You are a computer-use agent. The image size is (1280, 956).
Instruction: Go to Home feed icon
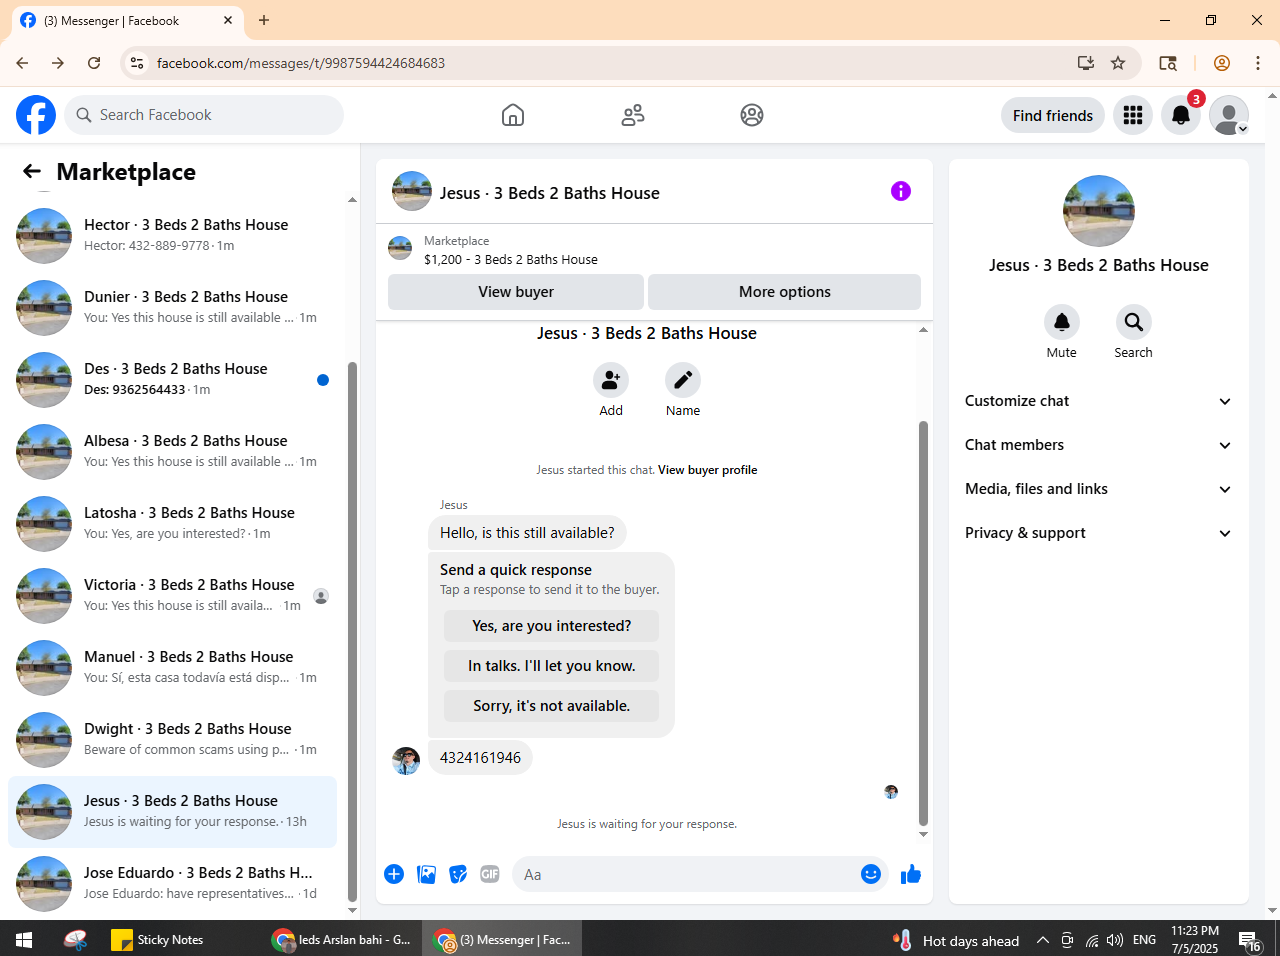tap(513, 115)
